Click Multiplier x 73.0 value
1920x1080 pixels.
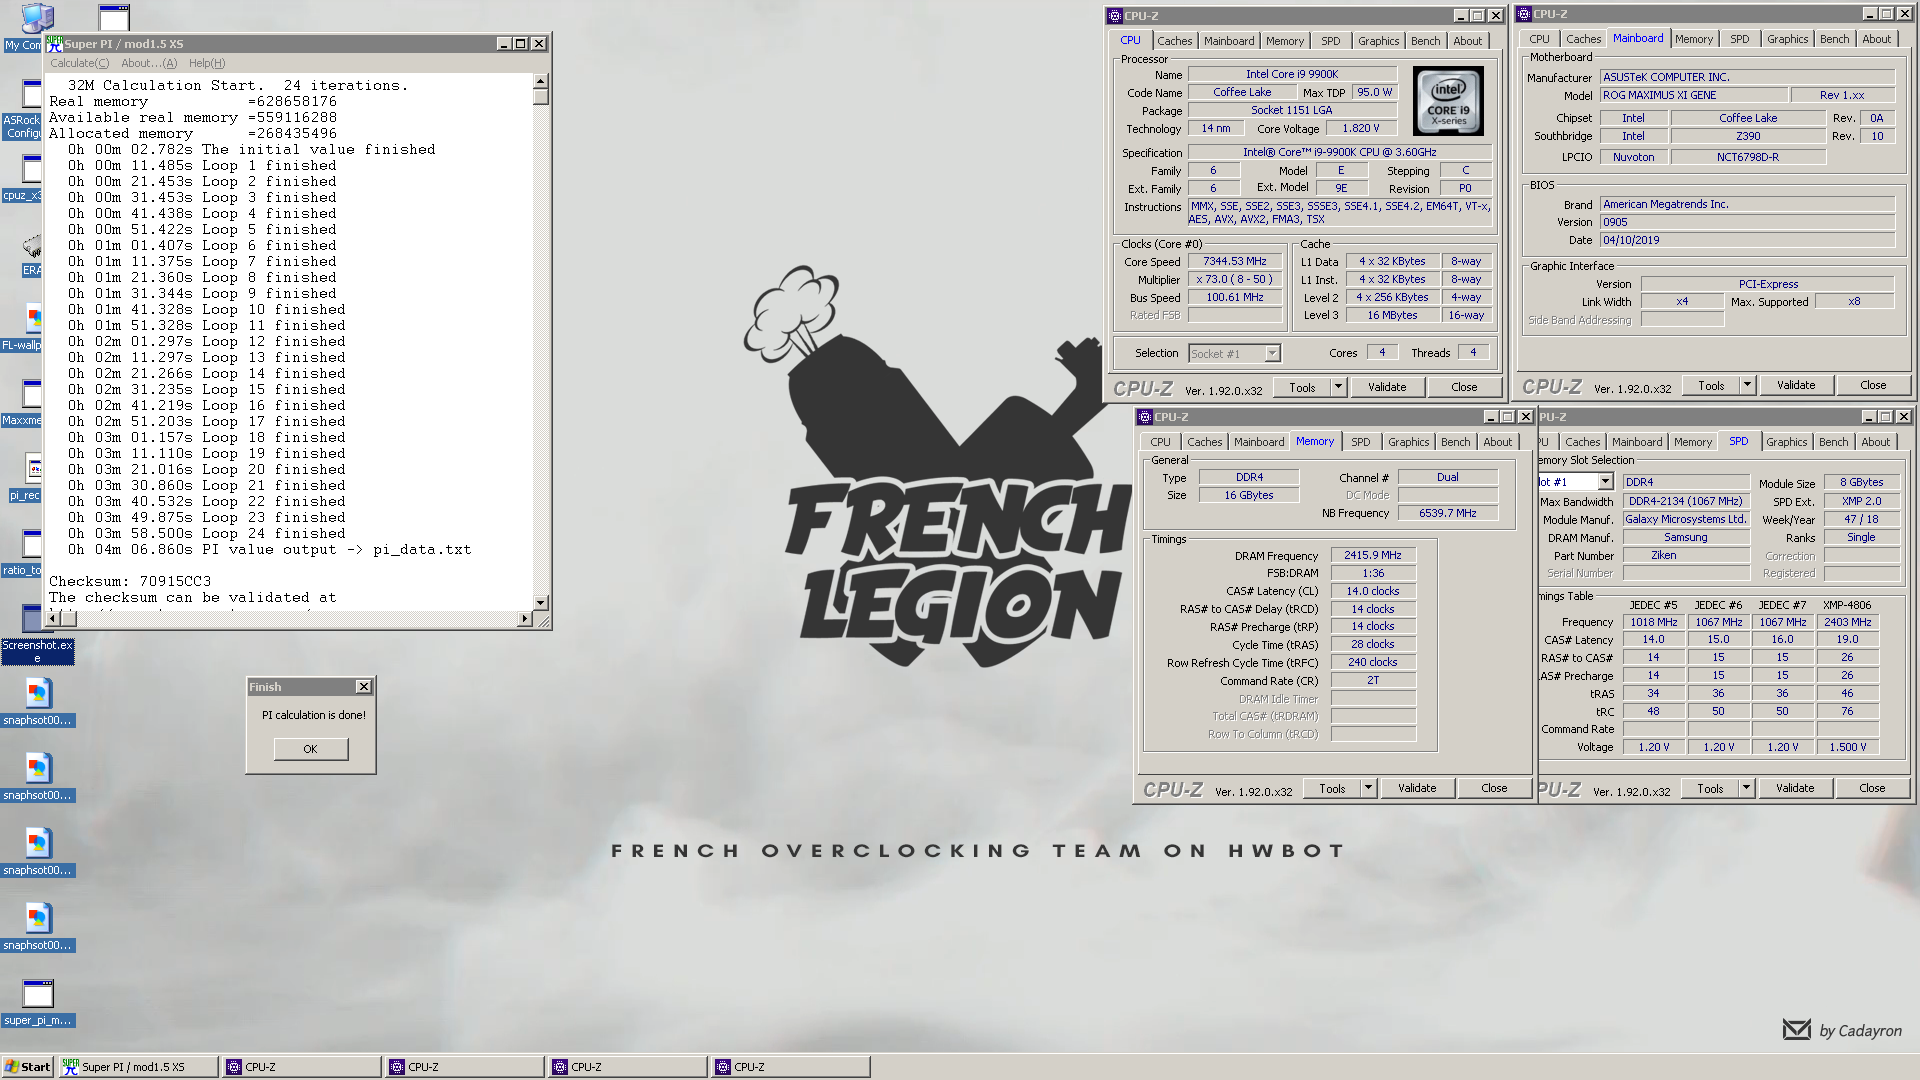(1234, 280)
